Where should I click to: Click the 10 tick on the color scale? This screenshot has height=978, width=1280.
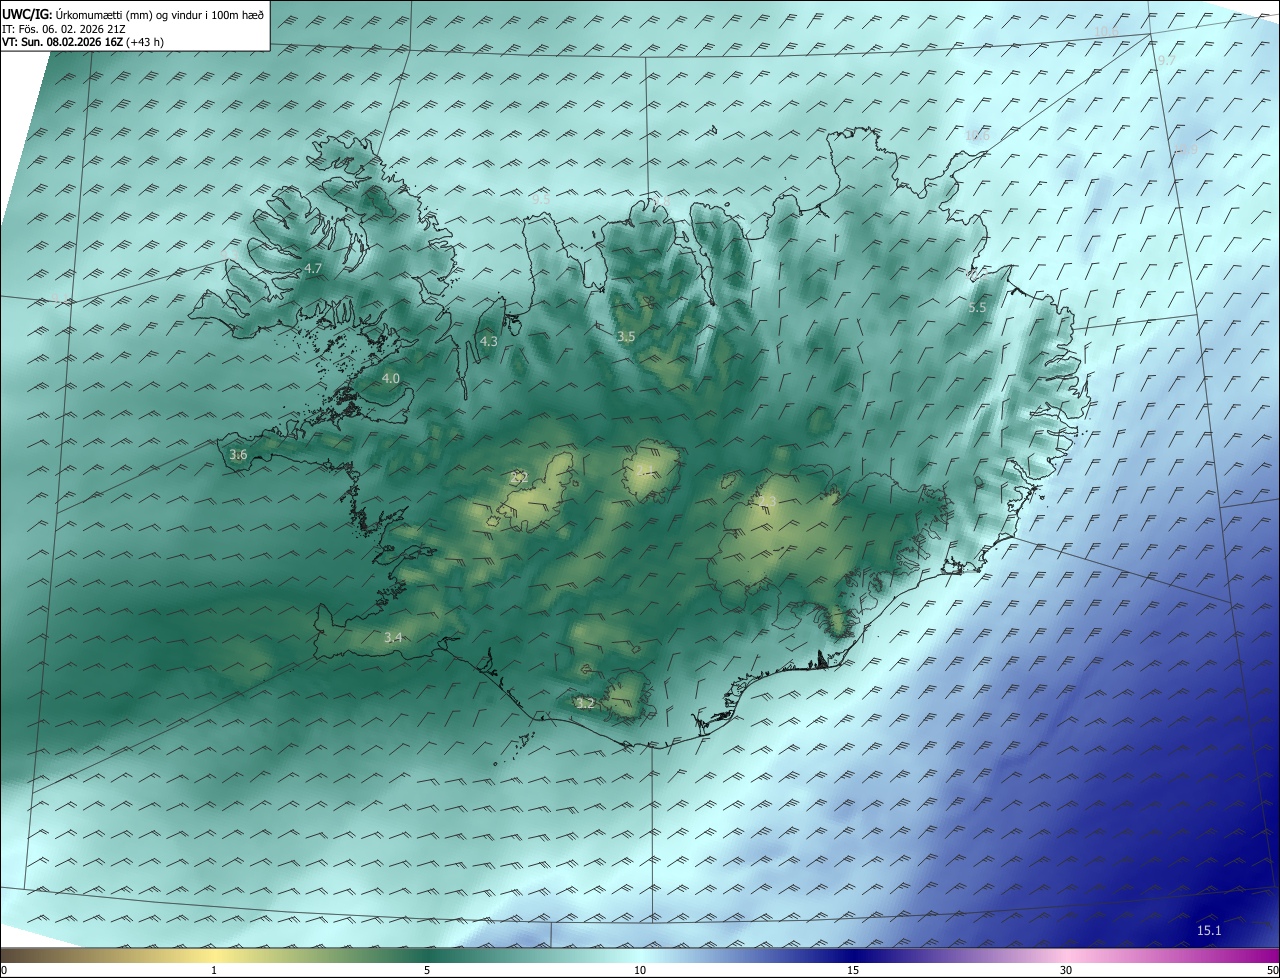pos(640,970)
